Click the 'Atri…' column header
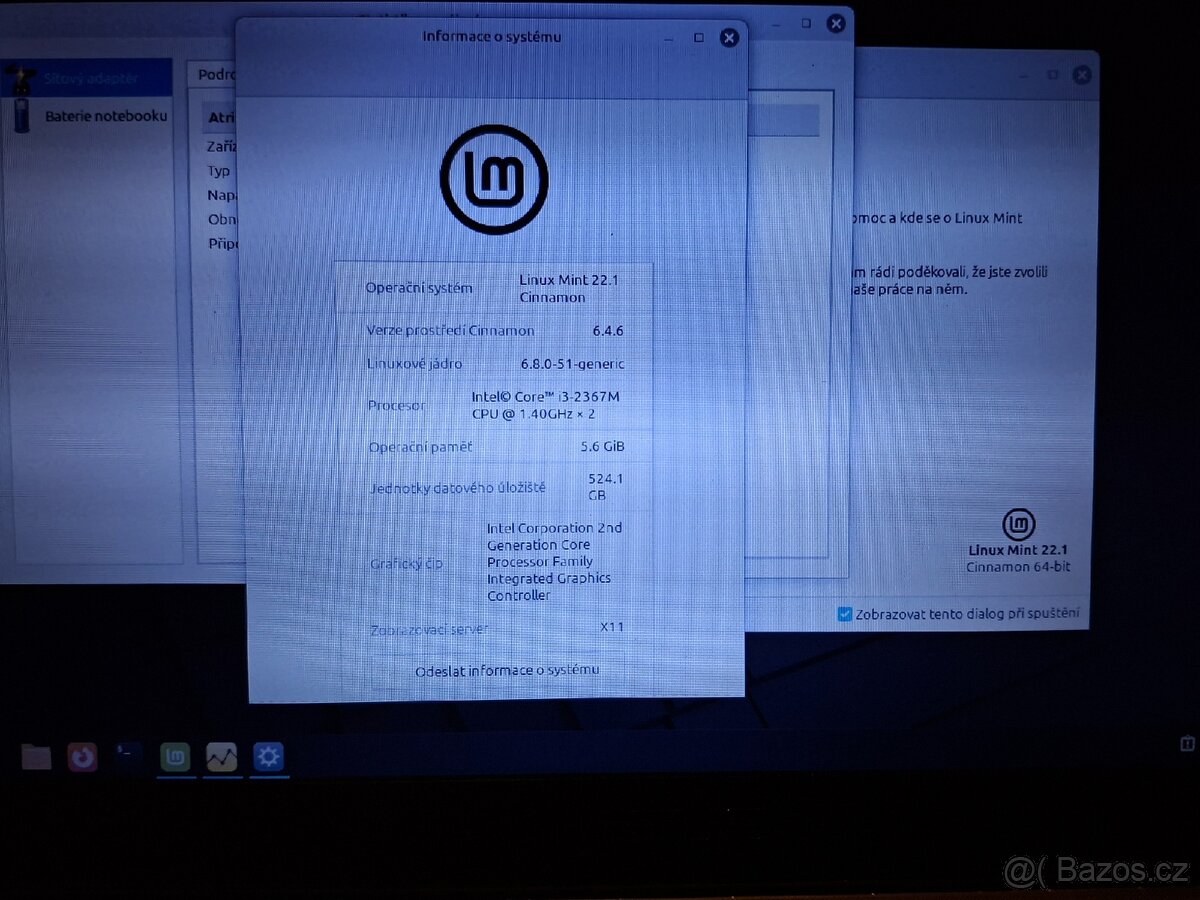 (x=220, y=118)
